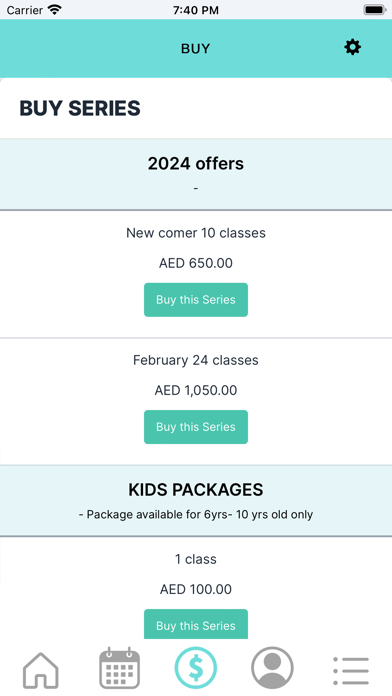The width and height of the screenshot is (392, 696).
Task: Tap the kids package age note text
Action: click(196, 514)
